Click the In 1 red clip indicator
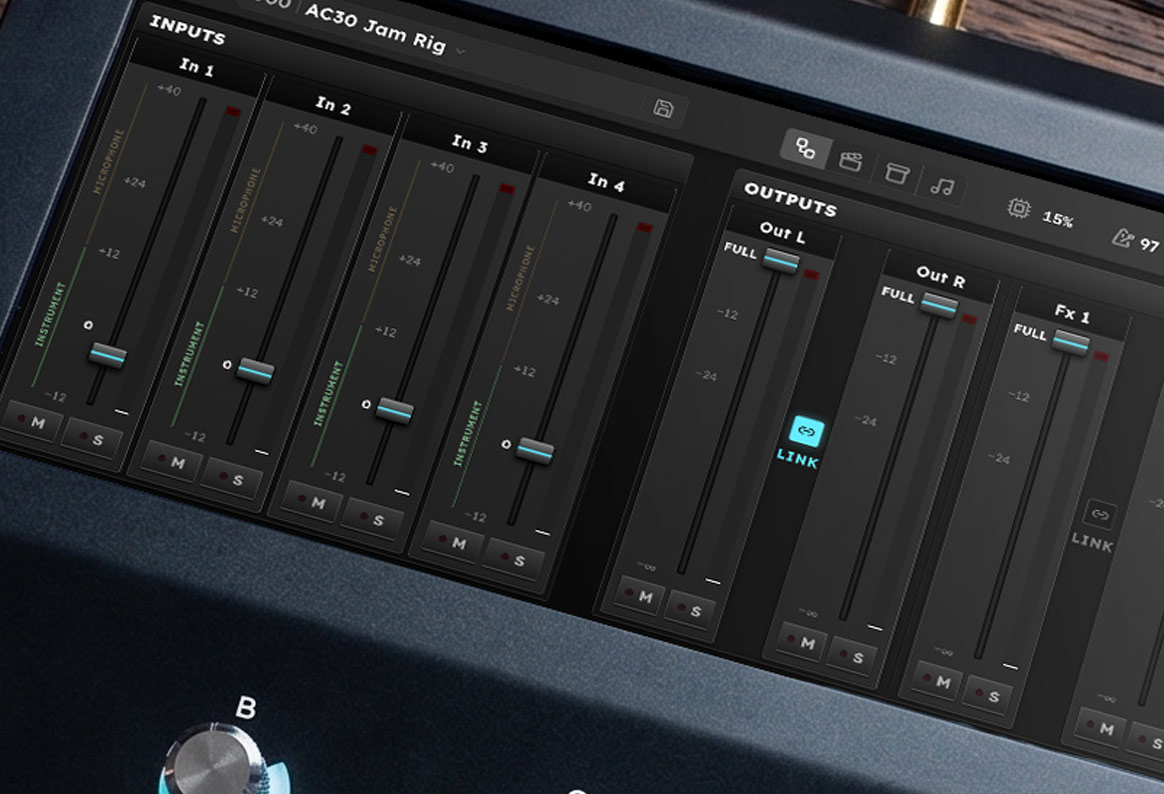1164x794 pixels. coord(233,111)
